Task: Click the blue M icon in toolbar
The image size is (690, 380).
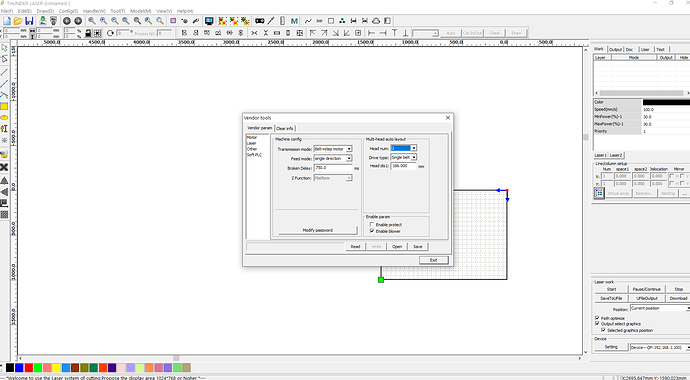Action: tap(294, 21)
